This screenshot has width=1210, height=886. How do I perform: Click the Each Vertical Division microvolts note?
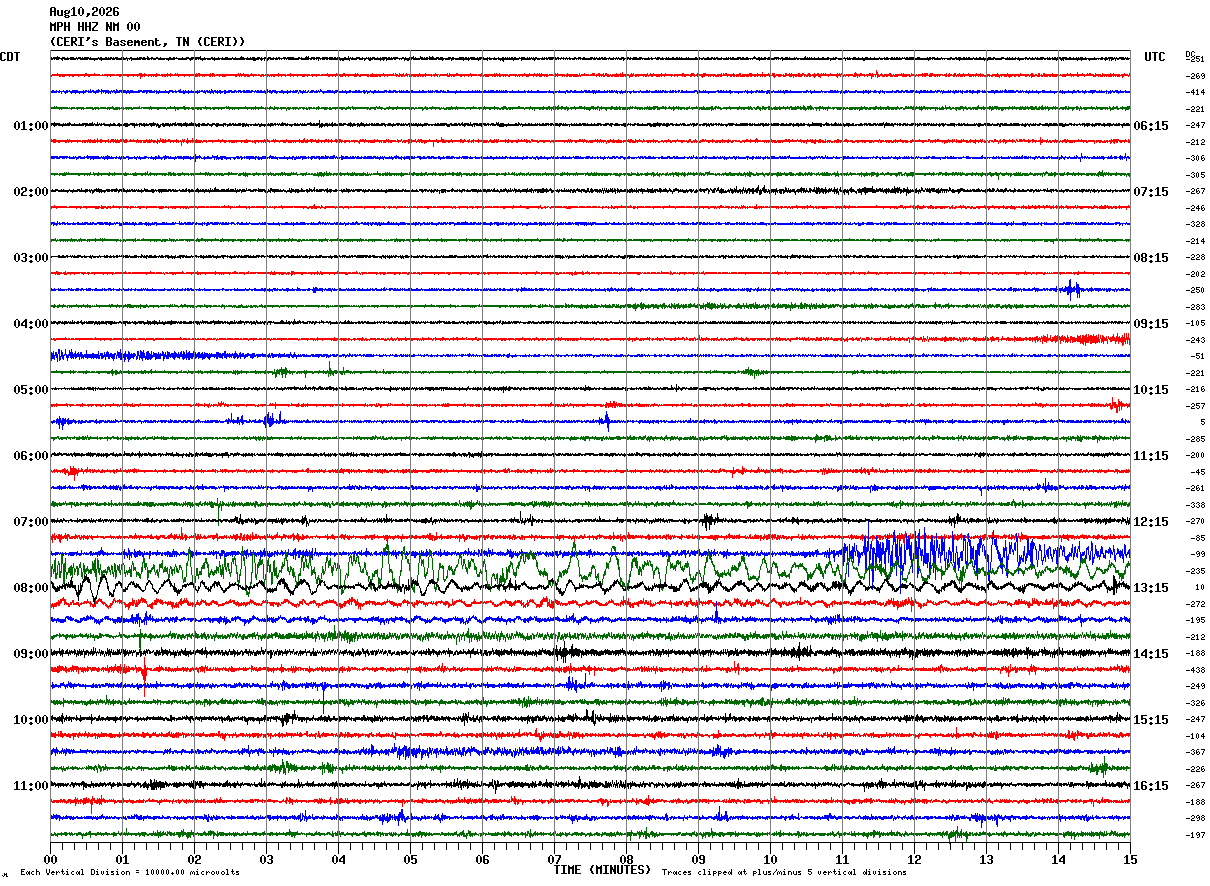pos(130,872)
